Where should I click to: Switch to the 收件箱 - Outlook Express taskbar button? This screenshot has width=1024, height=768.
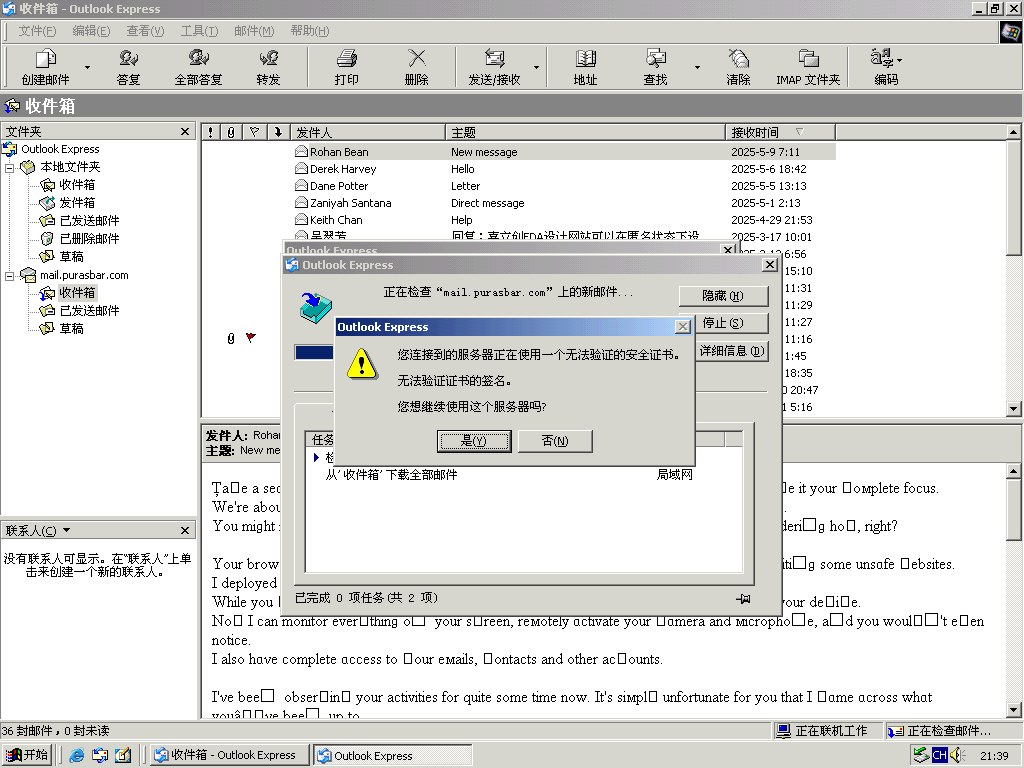(229, 755)
